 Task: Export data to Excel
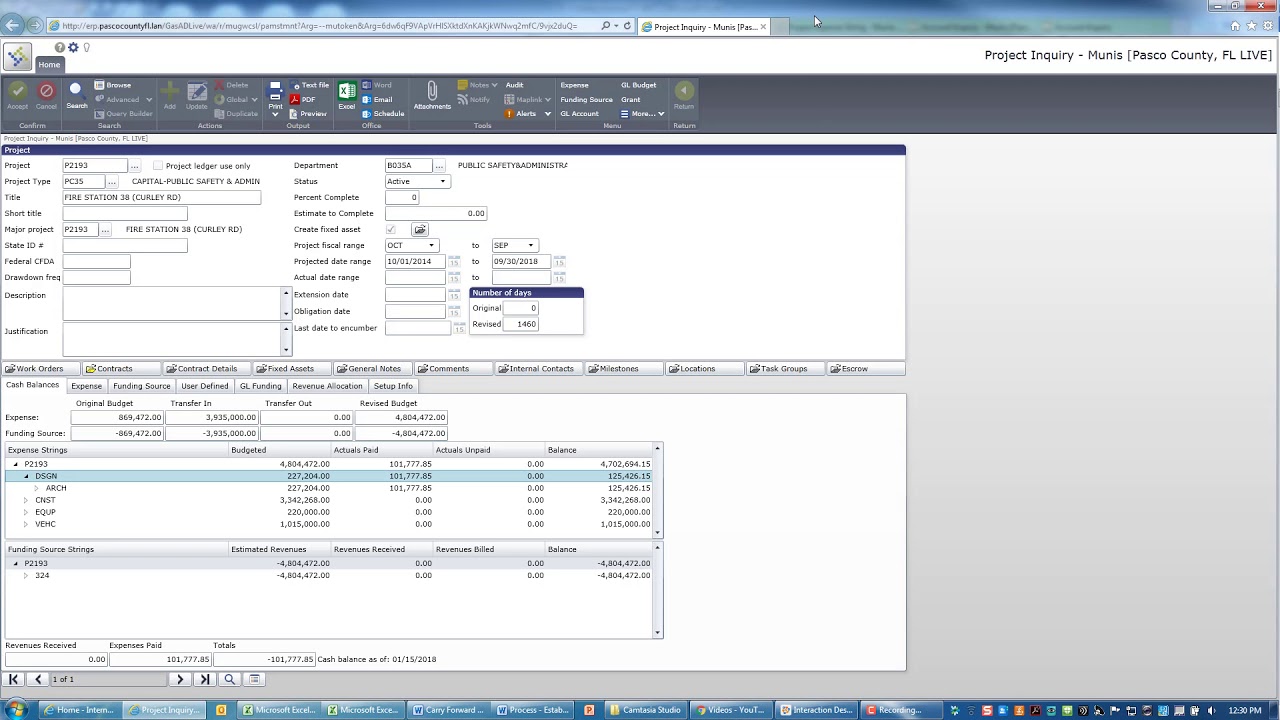pos(347,96)
